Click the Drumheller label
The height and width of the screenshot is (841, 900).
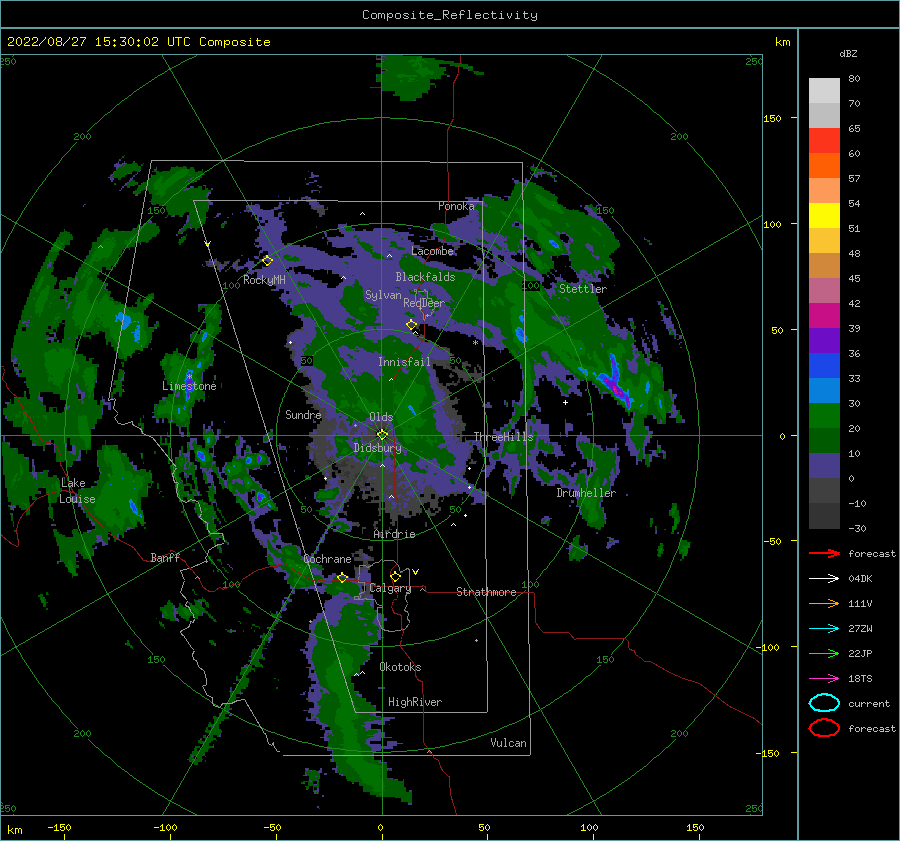[586, 493]
